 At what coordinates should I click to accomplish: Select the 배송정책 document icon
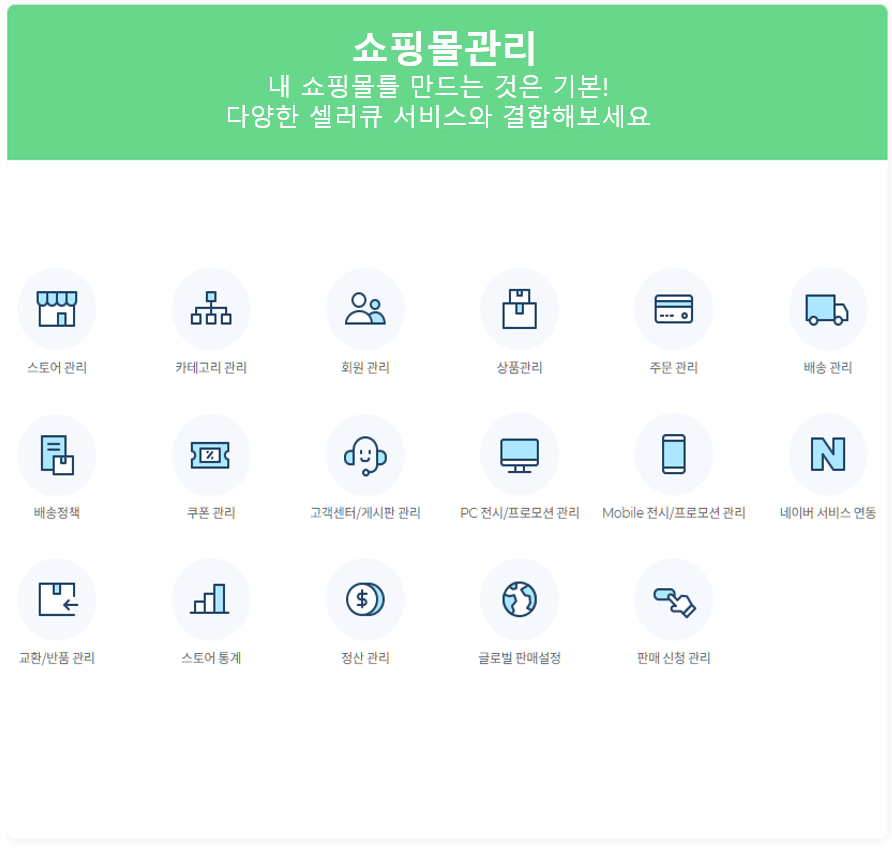[x=57, y=454]
